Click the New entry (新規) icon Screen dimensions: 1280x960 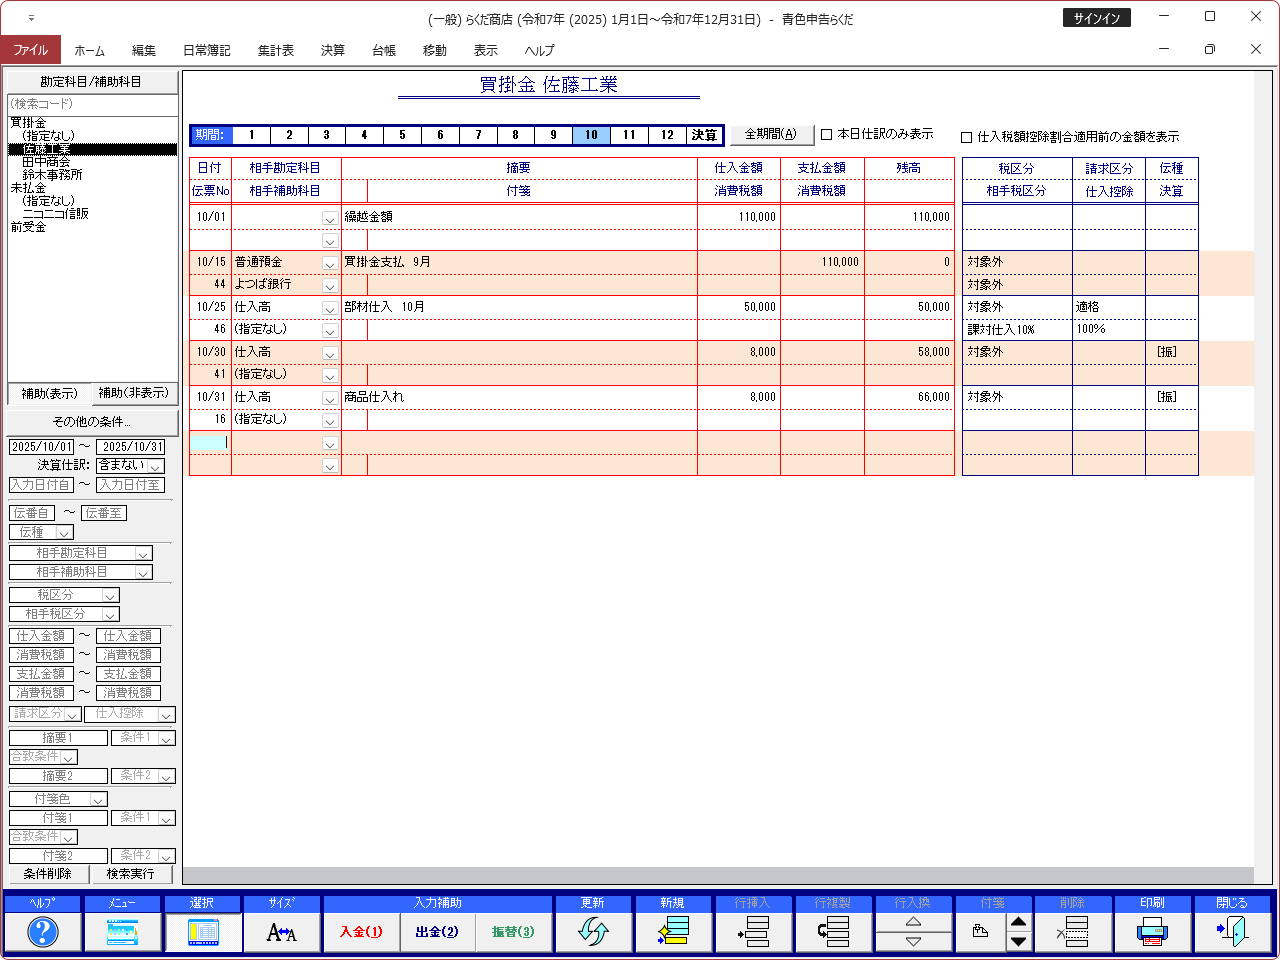point(673,932)
